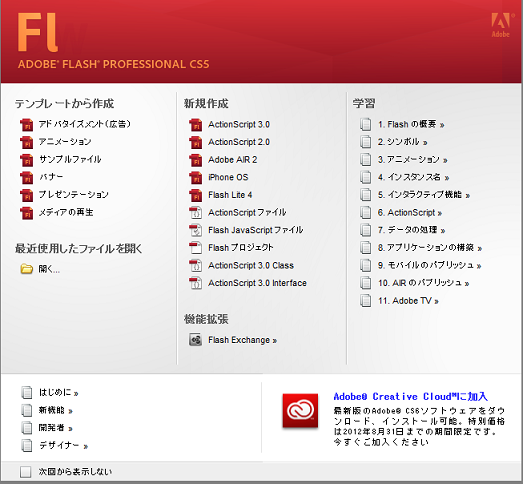Click the page icon beside 11. Adobe TV
Screen dimensions: 523x484
tap(366, 301)
